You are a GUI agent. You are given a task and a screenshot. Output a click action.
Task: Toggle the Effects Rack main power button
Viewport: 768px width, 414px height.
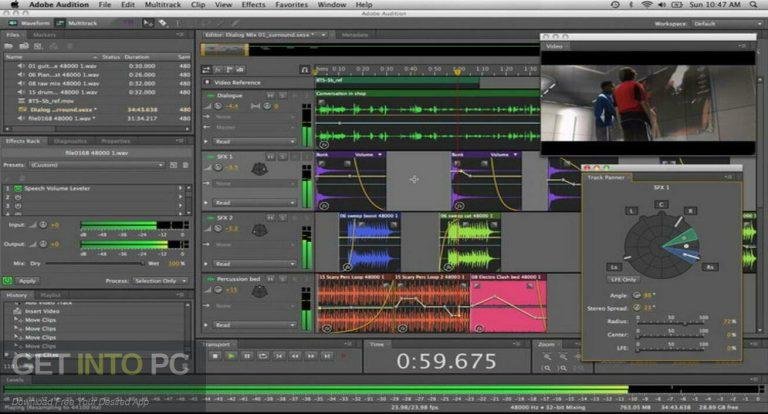pos(7,281)
